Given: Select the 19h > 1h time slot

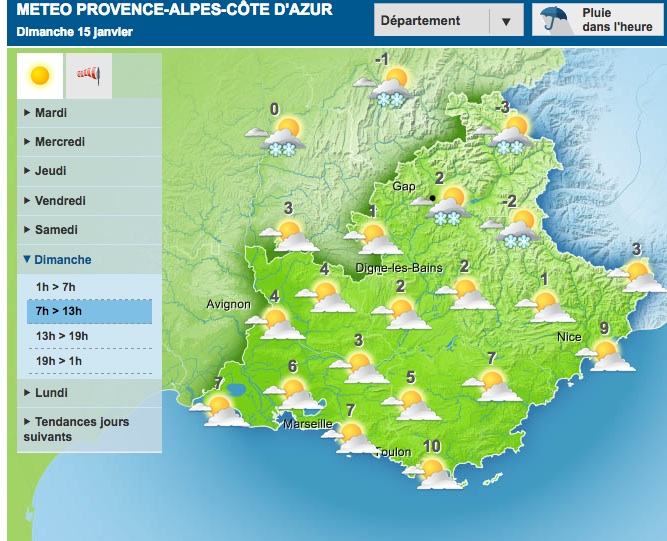Looking at the screenshot, I should tap(89, 361).
